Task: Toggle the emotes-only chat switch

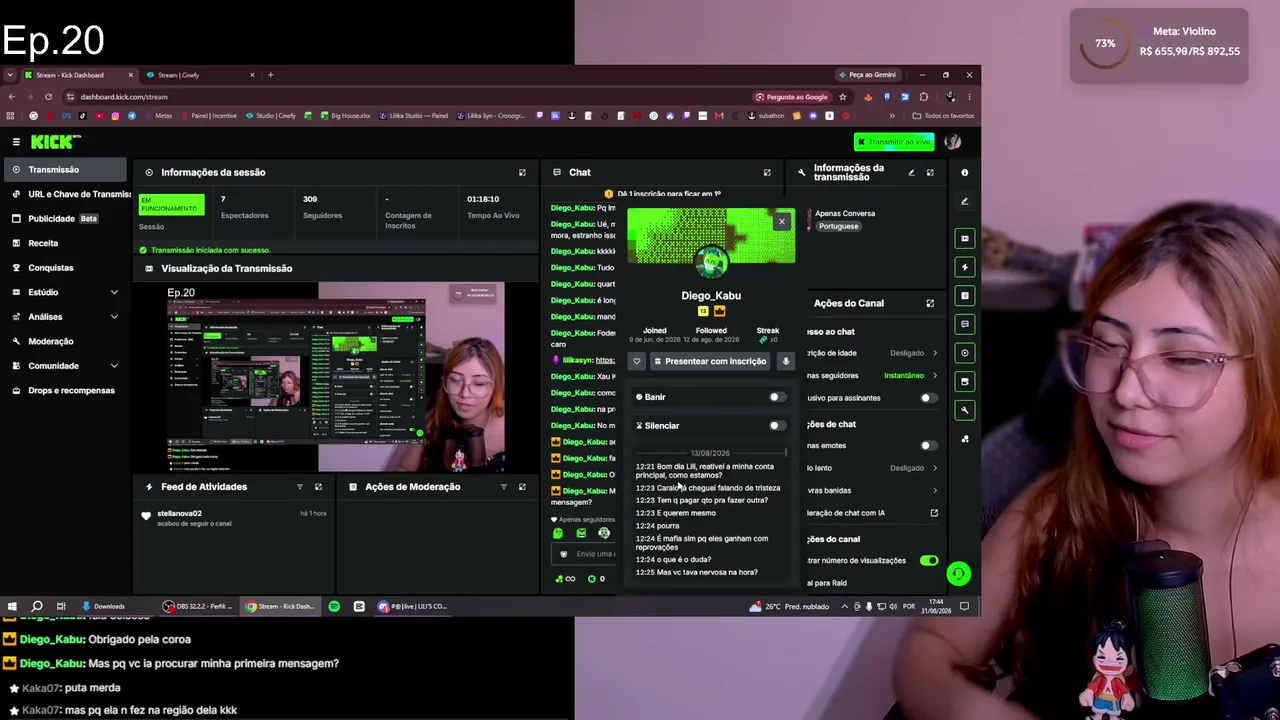Action: coord(928,446)
